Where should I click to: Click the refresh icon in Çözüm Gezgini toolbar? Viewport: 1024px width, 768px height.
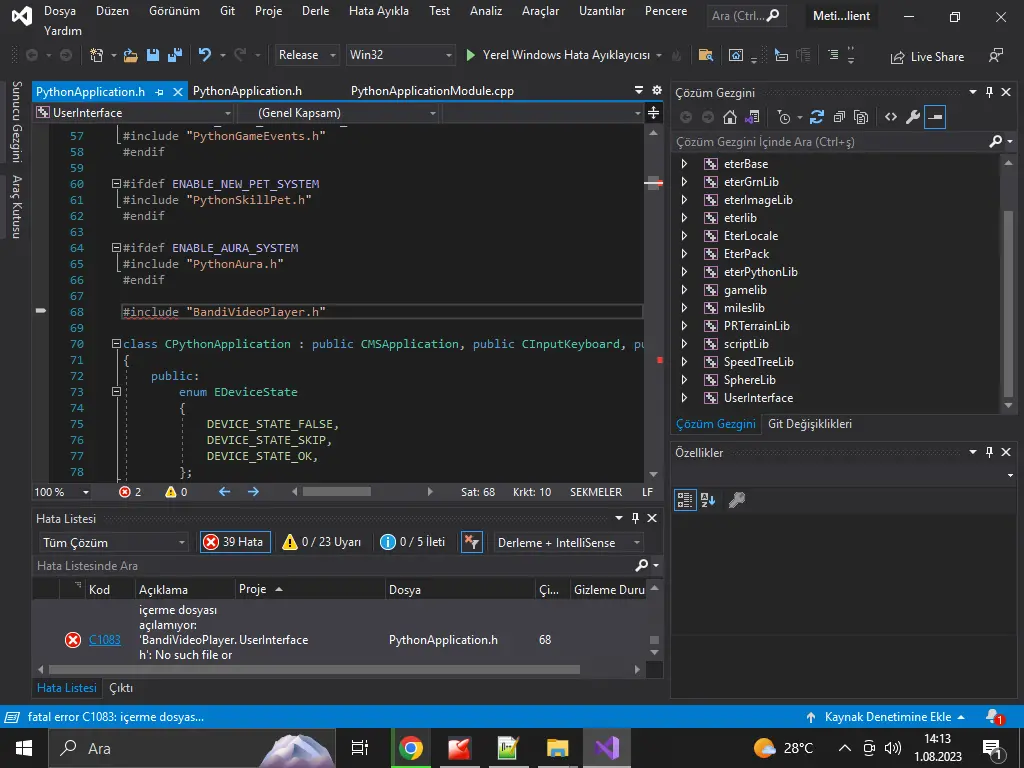coord(817,117)
